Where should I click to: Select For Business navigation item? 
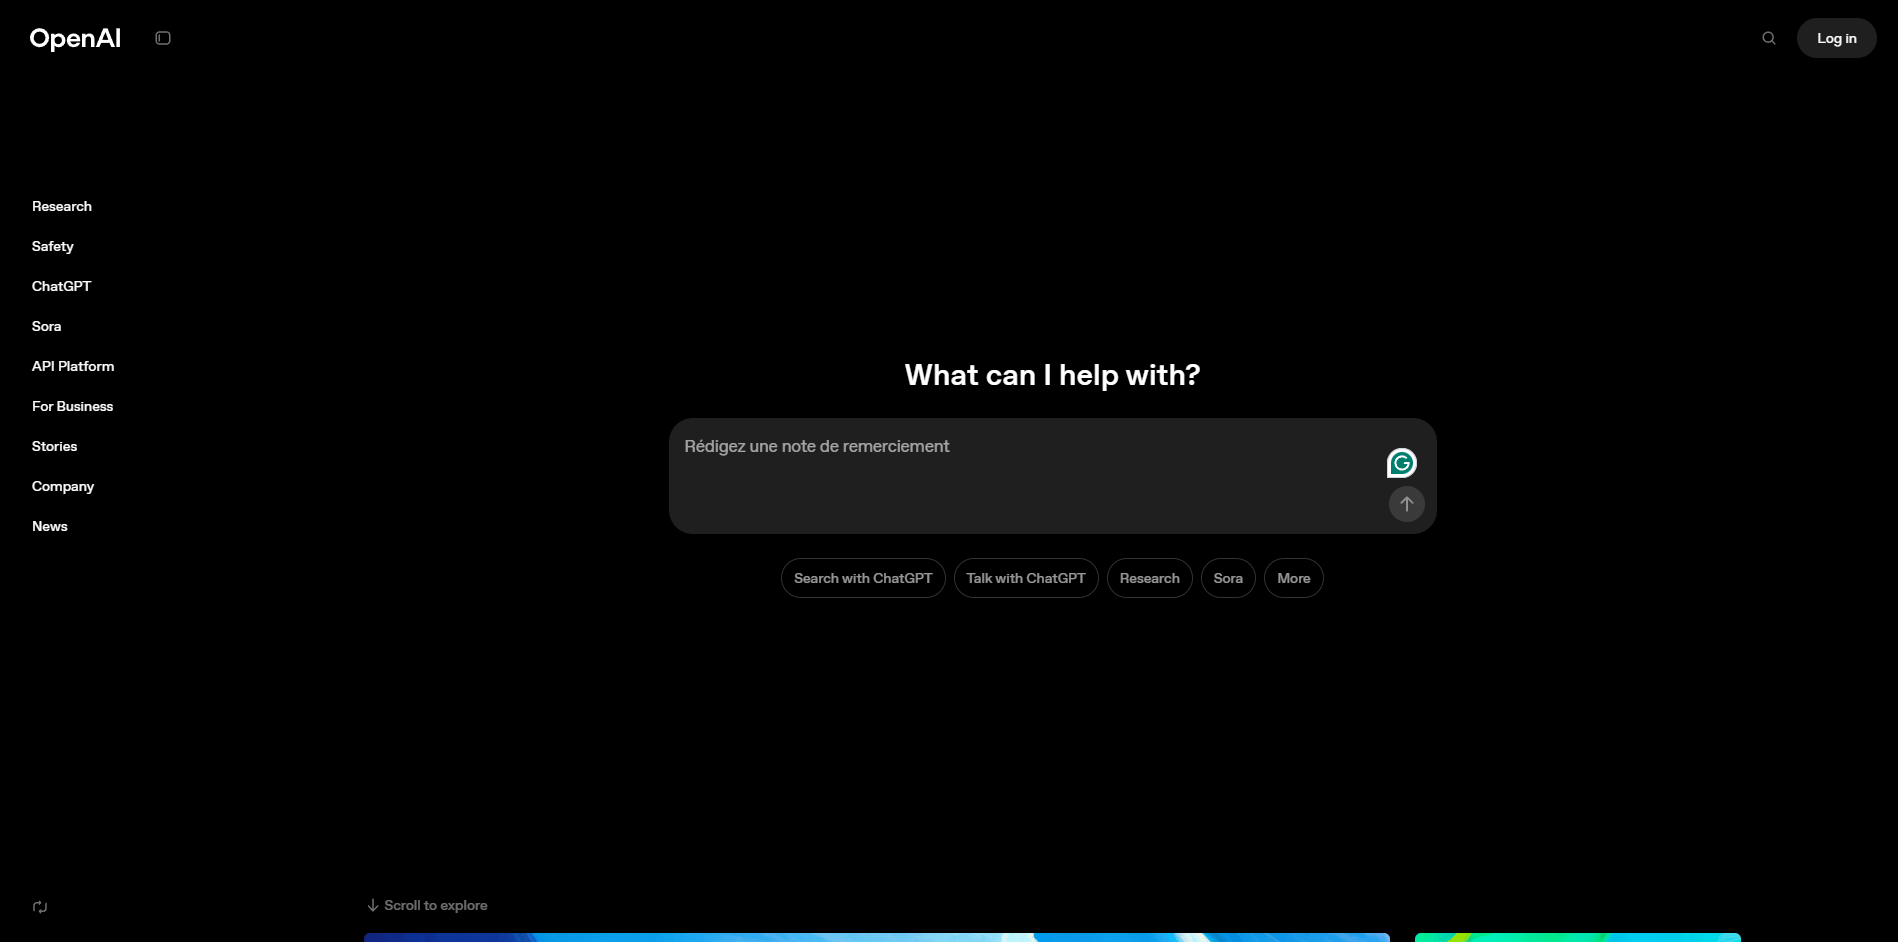click(x=73, y=406)
